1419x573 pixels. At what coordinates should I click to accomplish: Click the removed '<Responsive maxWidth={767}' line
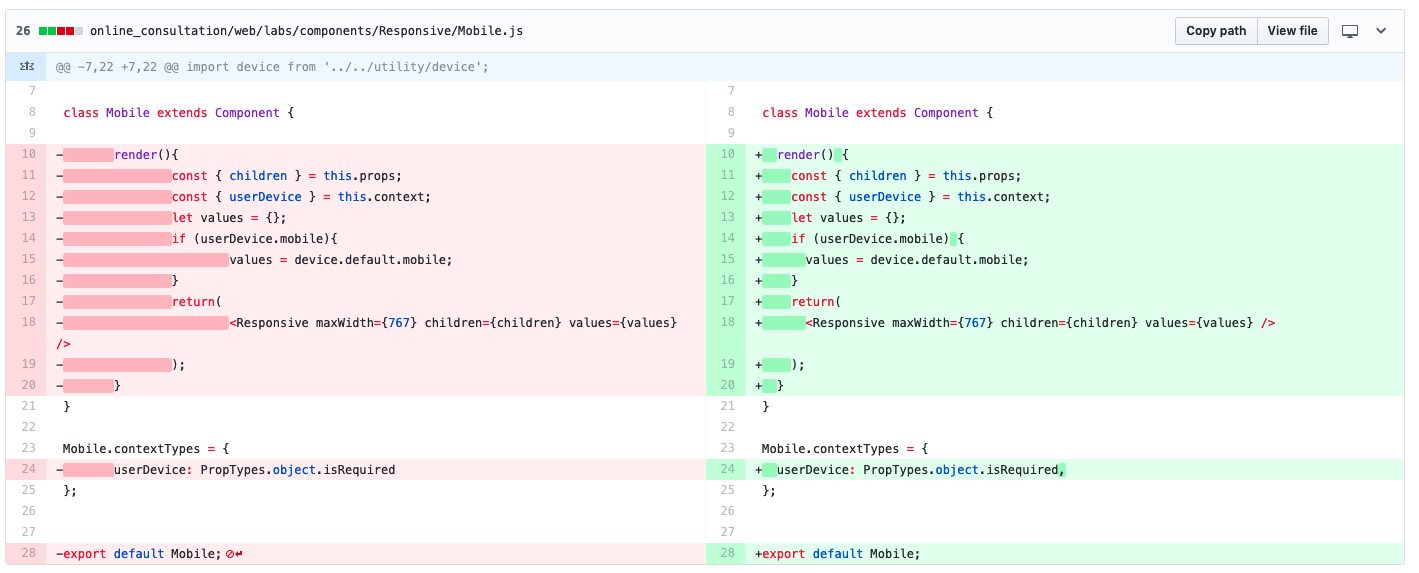(x=376, y=333)
